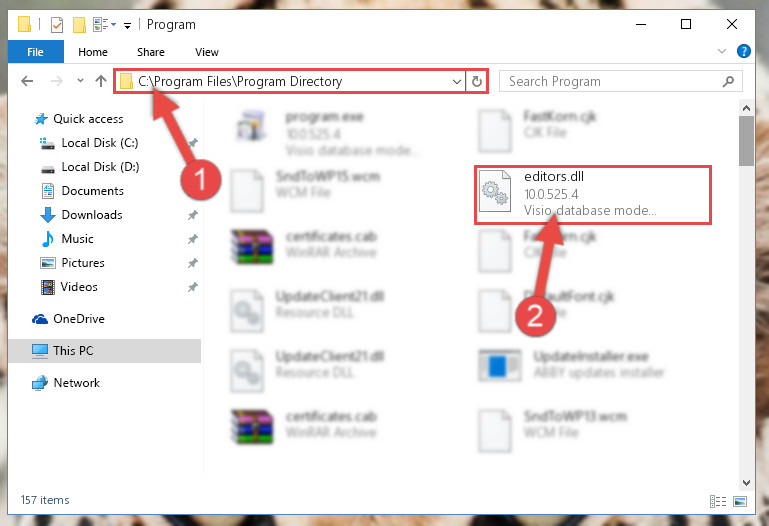Open the Help question mark icon
Image resolution: width=769 pixels, height=526 pixels.
[x=743, y=51]
